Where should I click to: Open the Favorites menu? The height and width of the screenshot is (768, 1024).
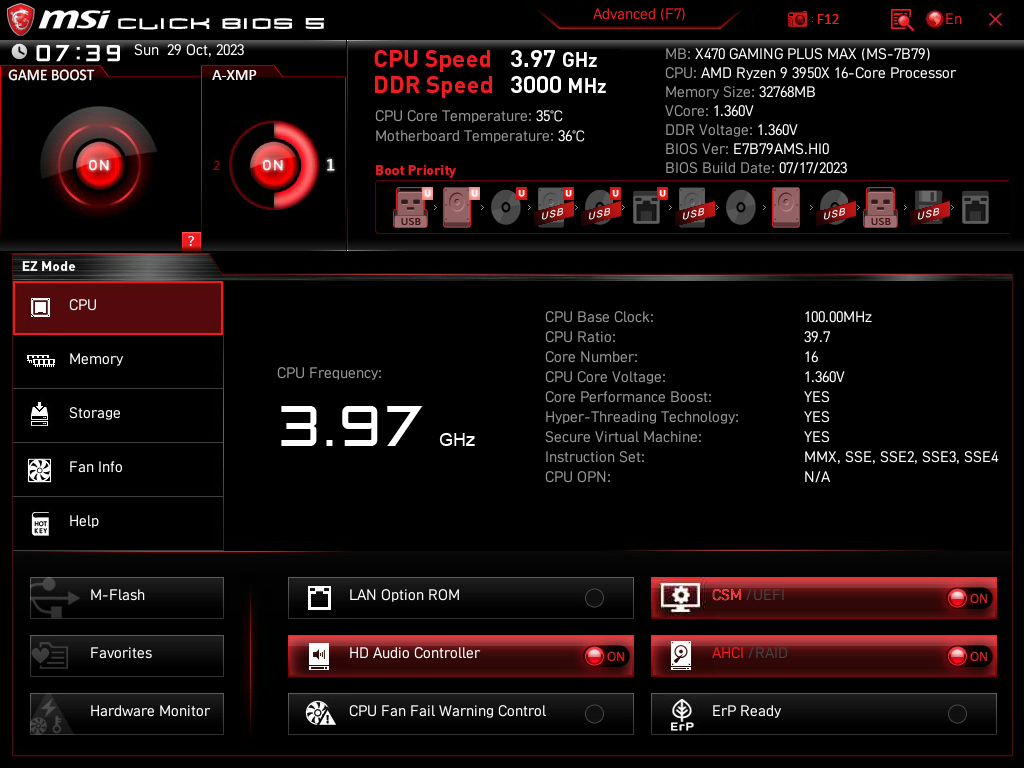tap(127, 656)
